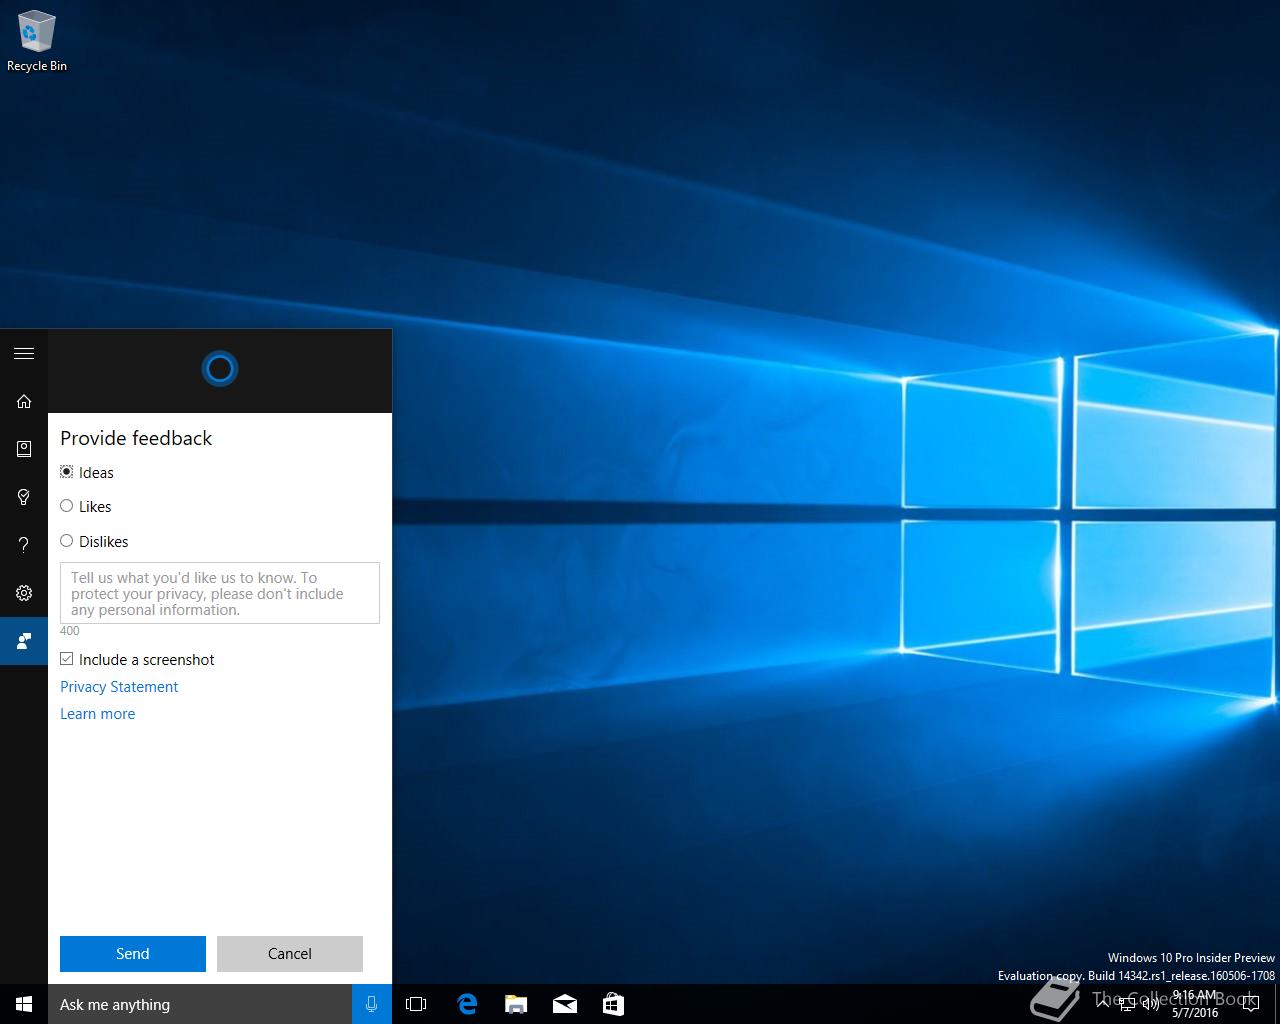Go to Cortana Home
Screen dimensions: 1280x1024
click(24, 401)
